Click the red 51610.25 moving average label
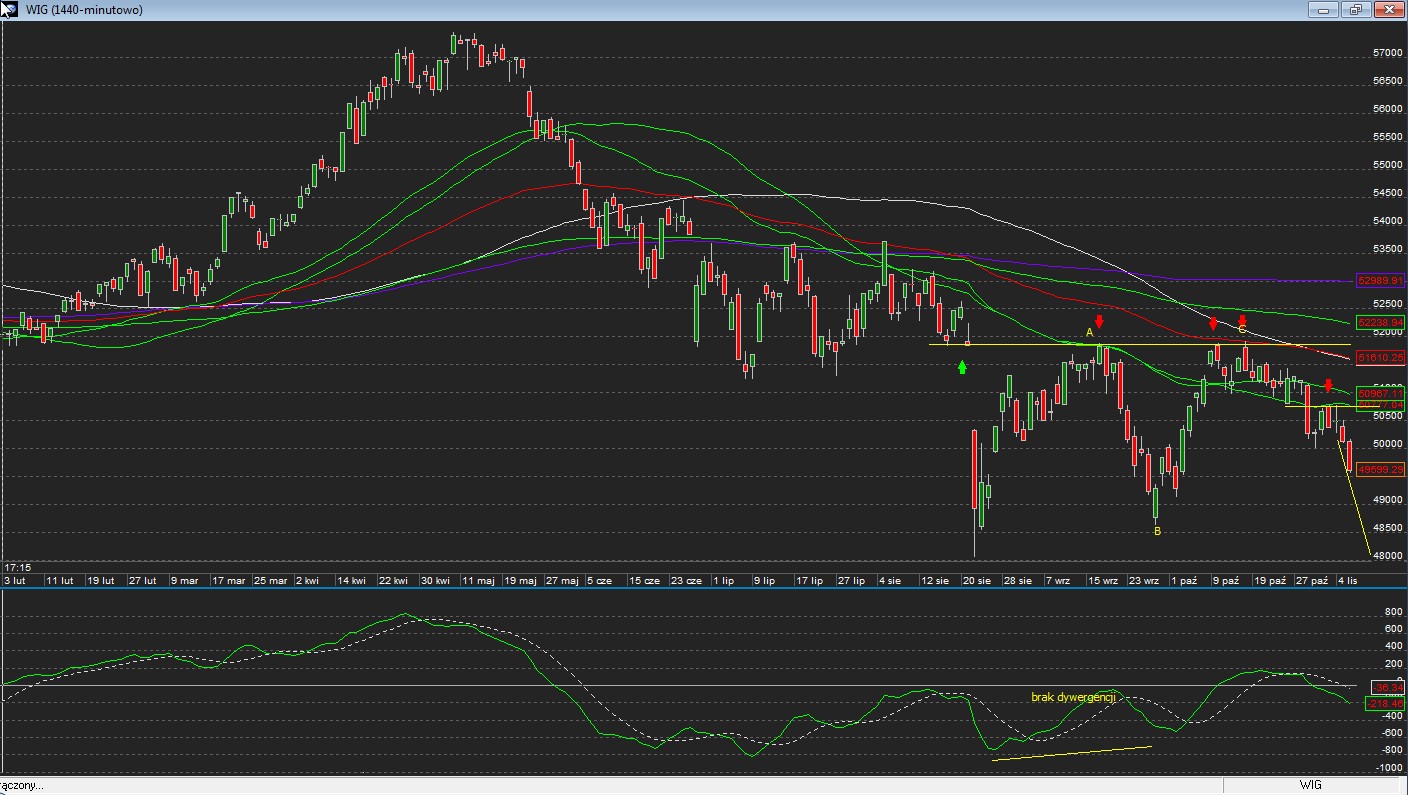 [1380, 357]
